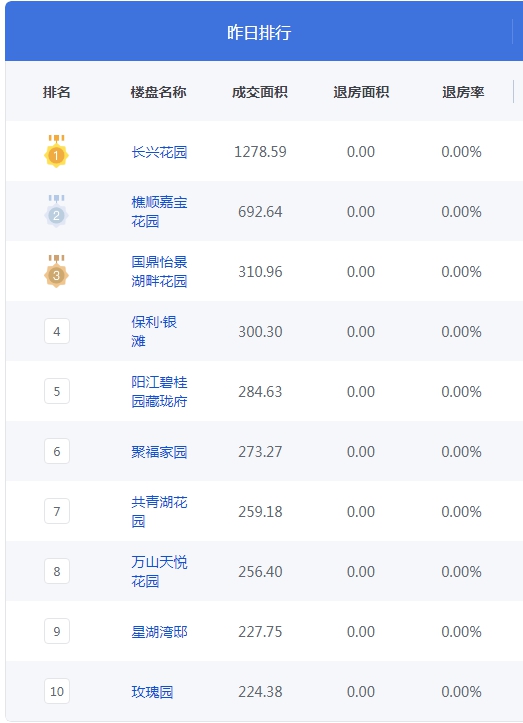Click the rank 5 number badge
The image size is (523, 723).
pyautogui.click(x=57, y=391)
